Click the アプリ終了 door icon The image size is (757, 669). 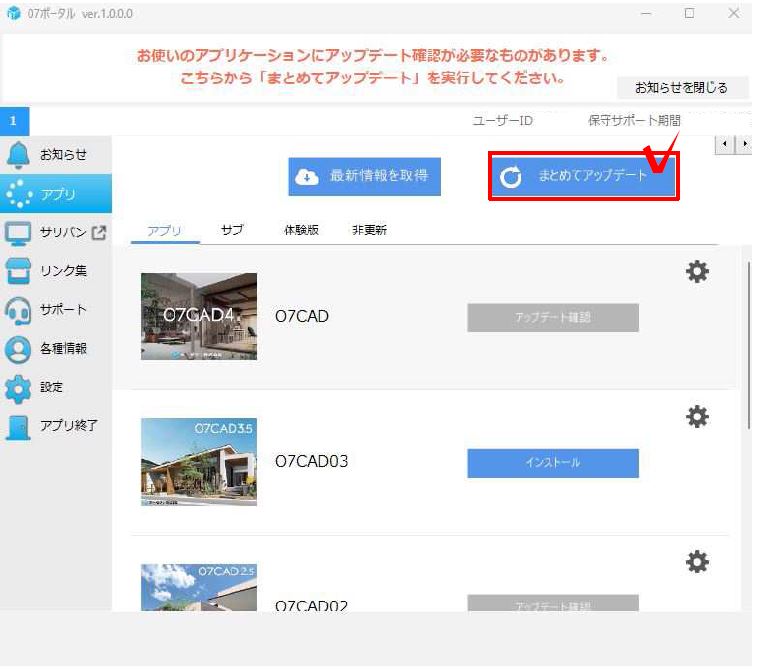click(x=18, y=428)
